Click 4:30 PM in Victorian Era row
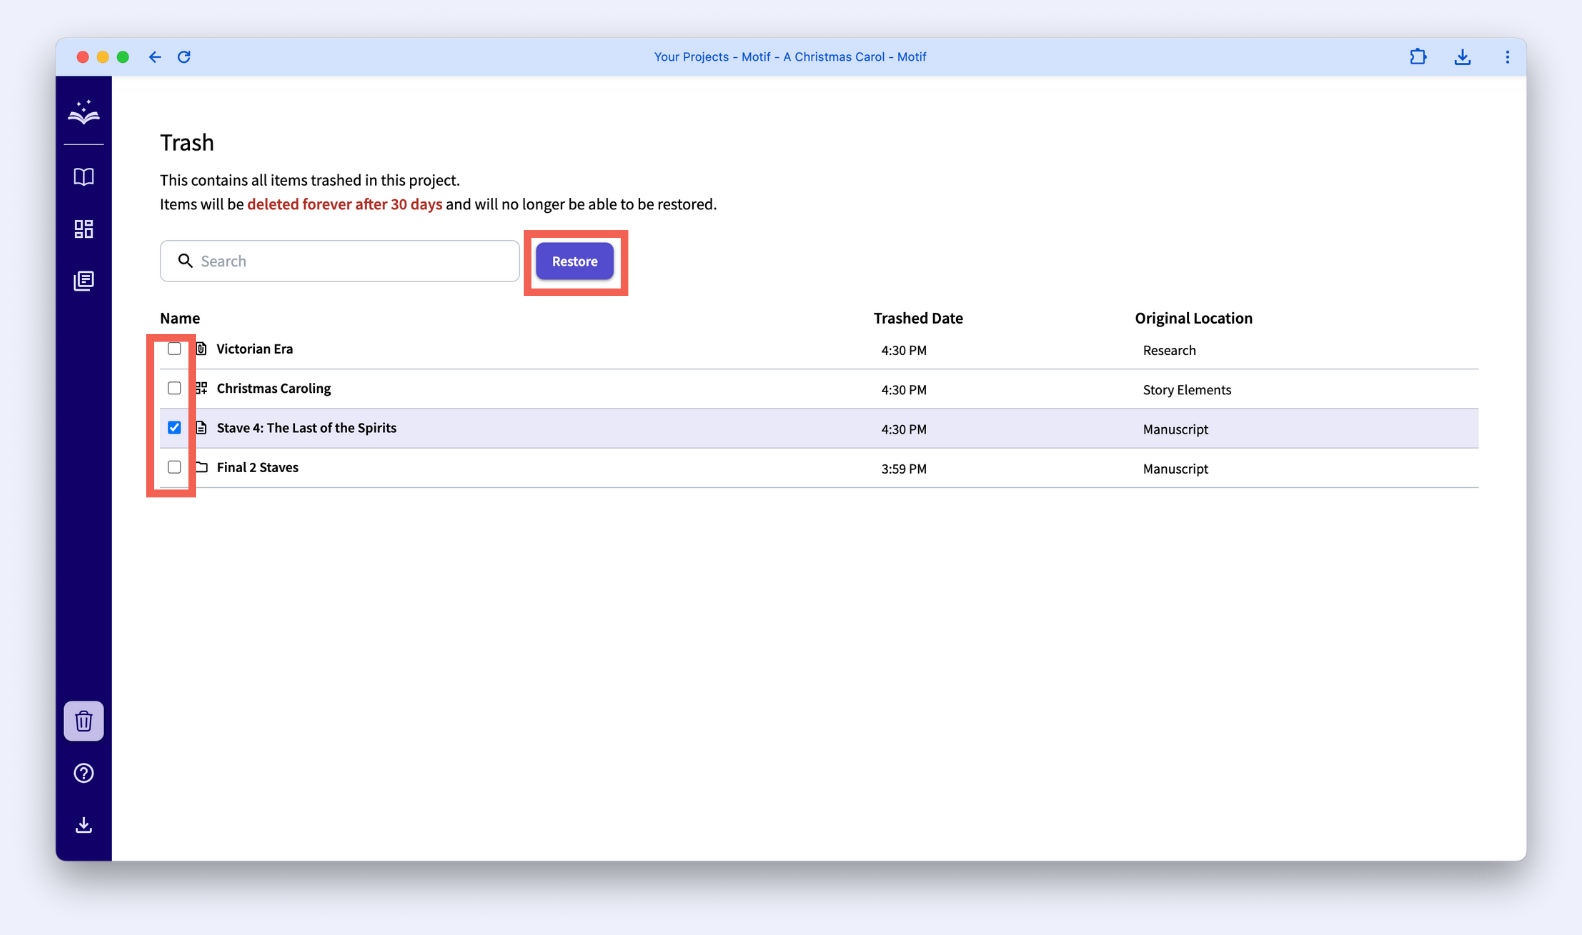1582x935 pixels. coord(904,351)
